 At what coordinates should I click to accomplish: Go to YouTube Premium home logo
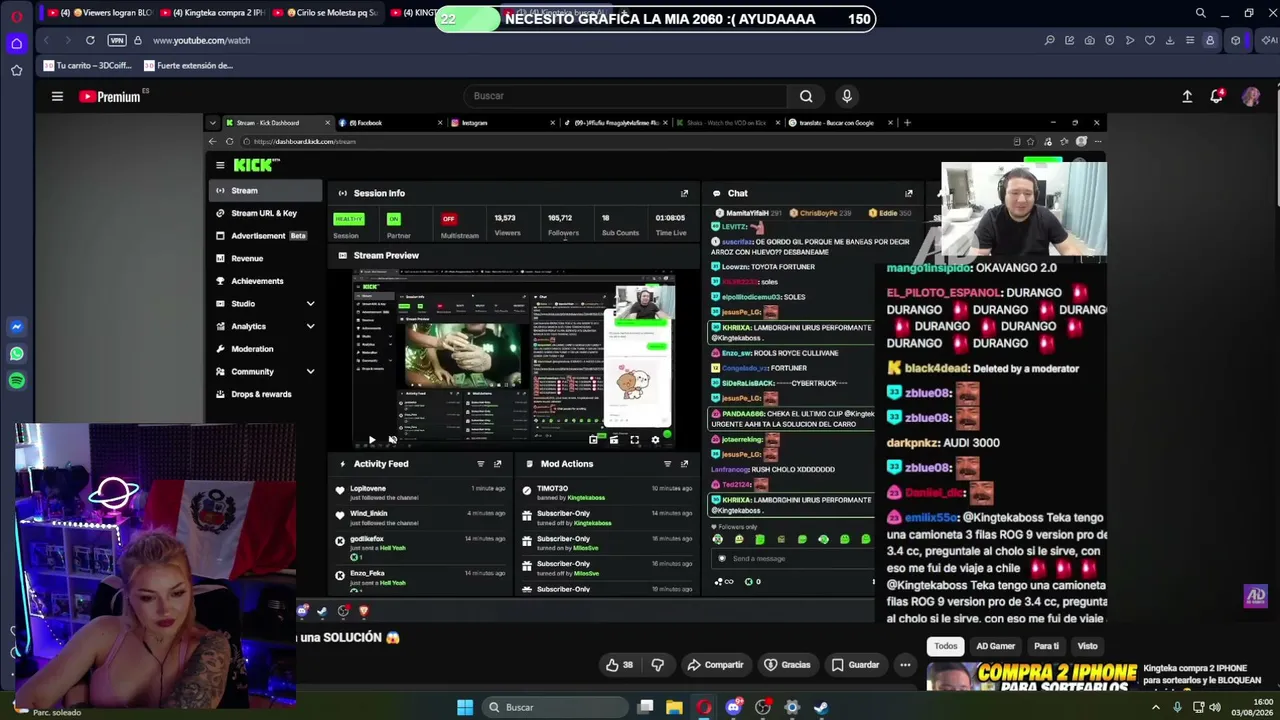[x=110, y=97]
